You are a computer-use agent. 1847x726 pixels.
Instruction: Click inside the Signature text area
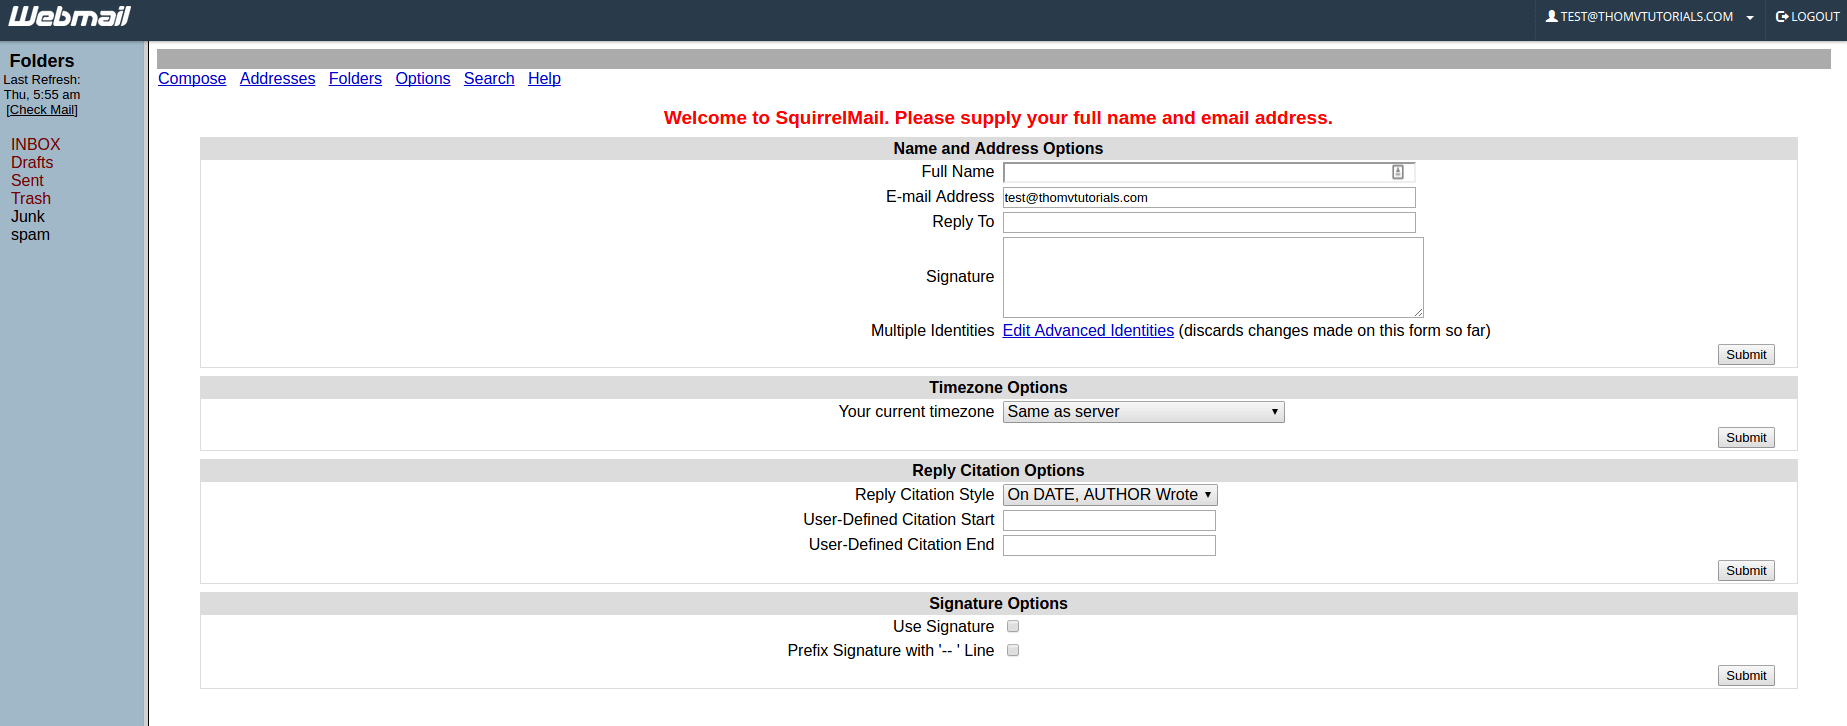[x=1213, y=277]
